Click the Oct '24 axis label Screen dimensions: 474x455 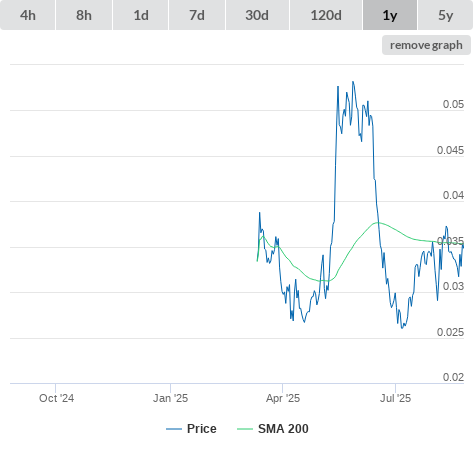tap(56, 398)
